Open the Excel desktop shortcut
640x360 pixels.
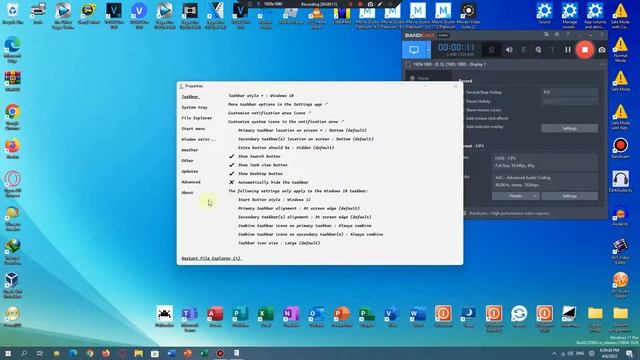tap(265, 317)
